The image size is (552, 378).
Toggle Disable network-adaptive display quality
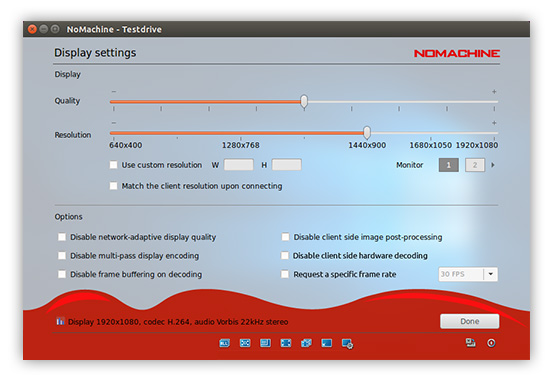pos(62,237)
